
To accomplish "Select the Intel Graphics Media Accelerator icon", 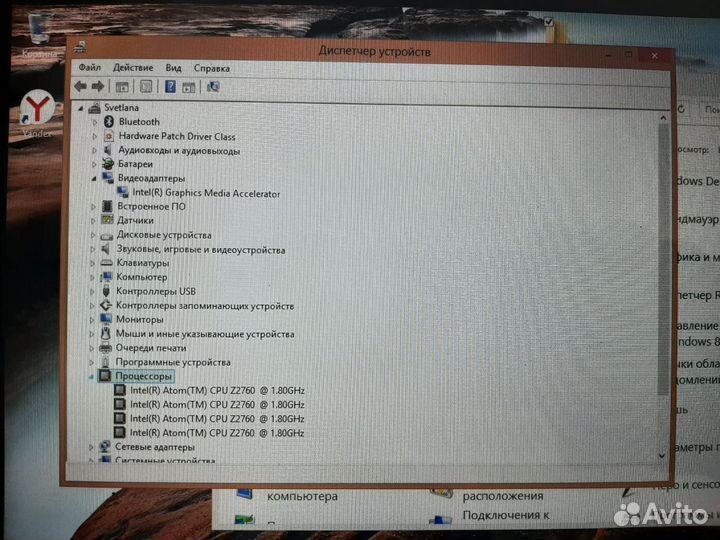I will pos(123,192).
